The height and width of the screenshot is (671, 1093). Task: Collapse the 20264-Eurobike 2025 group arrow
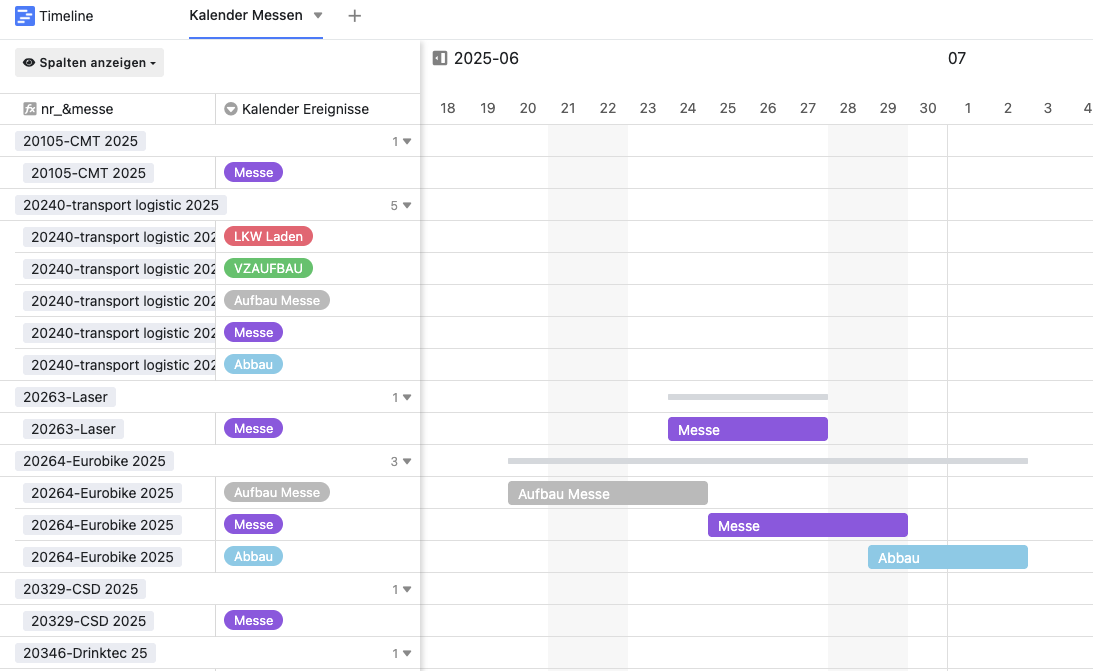click(407, 461)
